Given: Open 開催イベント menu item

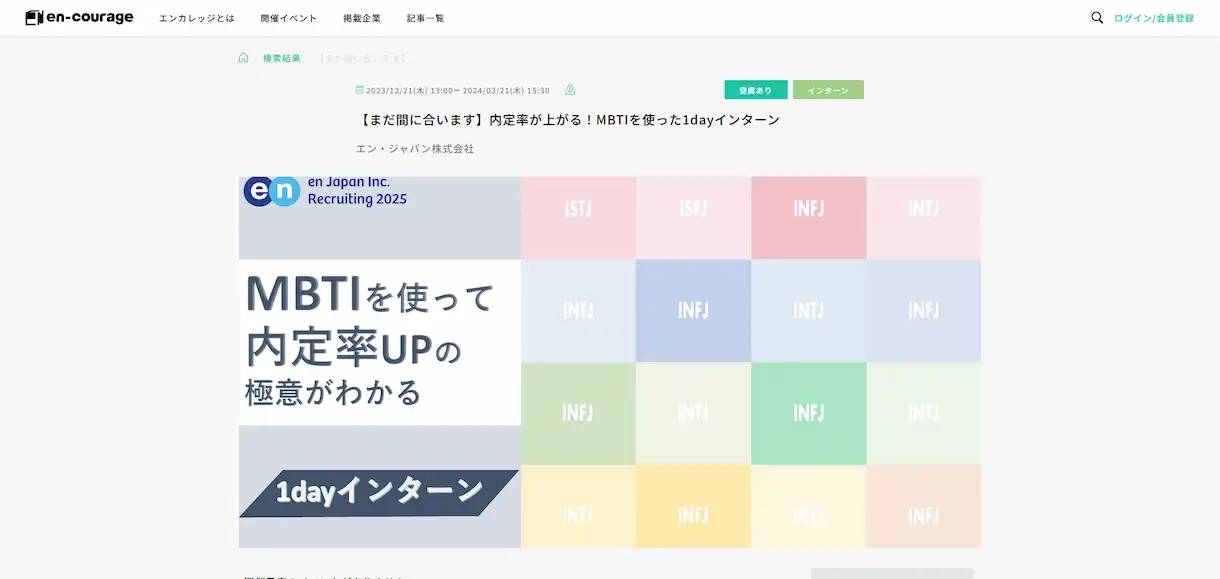Looking at the screenshot, I should click(x=288, y=18).
